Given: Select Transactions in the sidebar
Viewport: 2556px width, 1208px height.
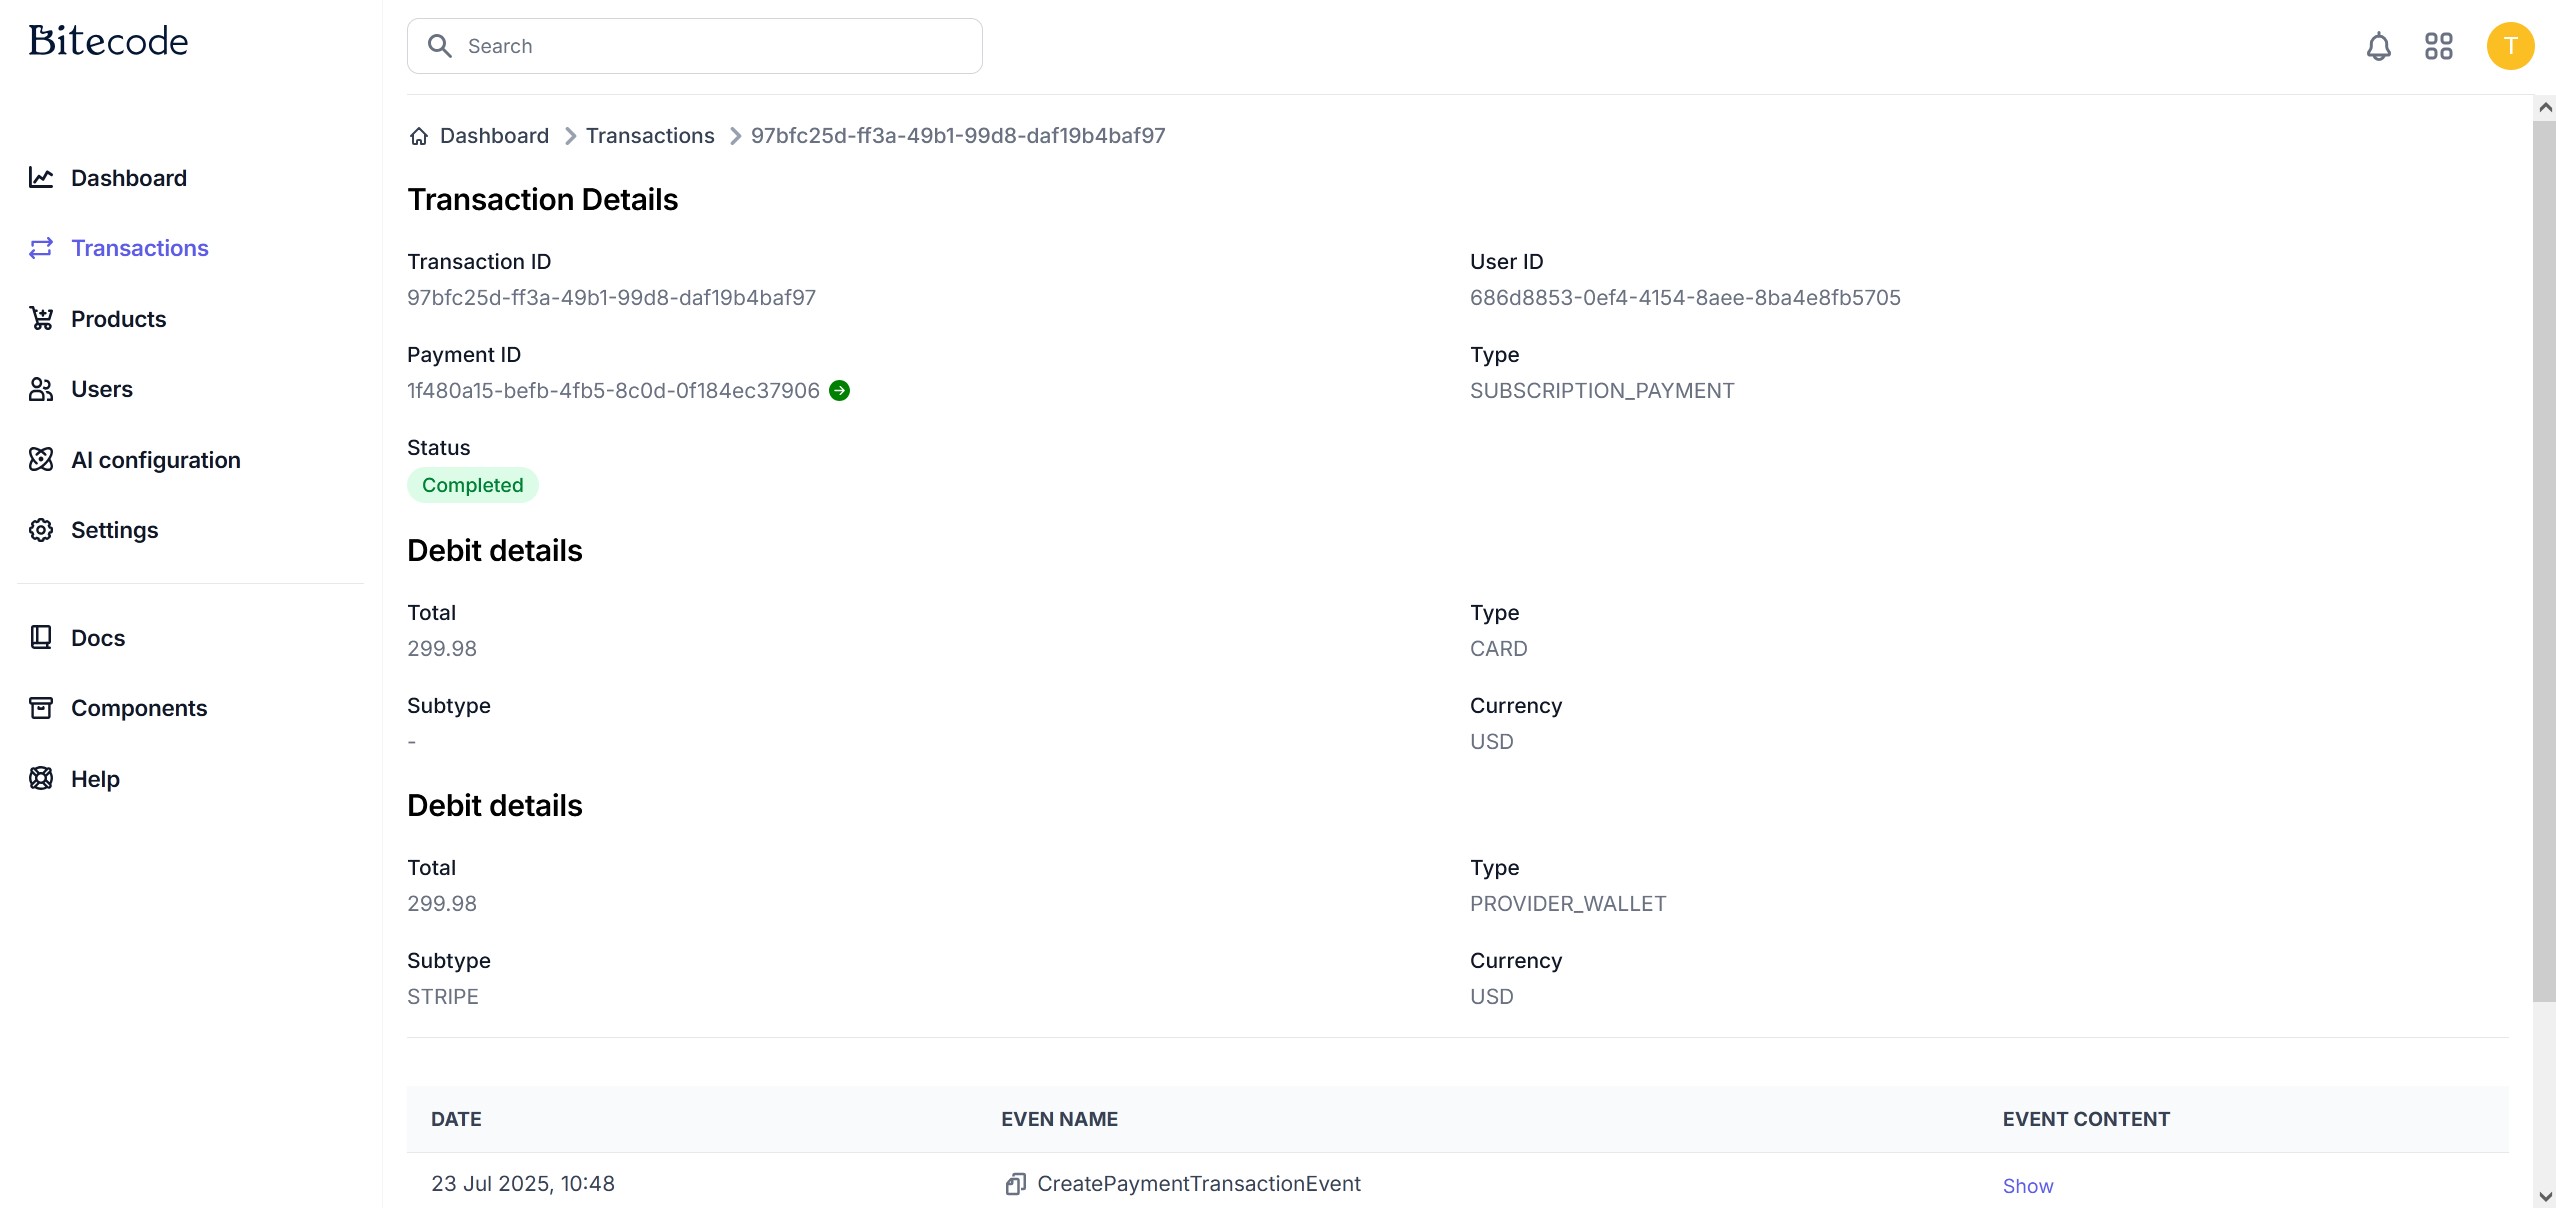Looking at the screenshot, I should tap(139, 248).
